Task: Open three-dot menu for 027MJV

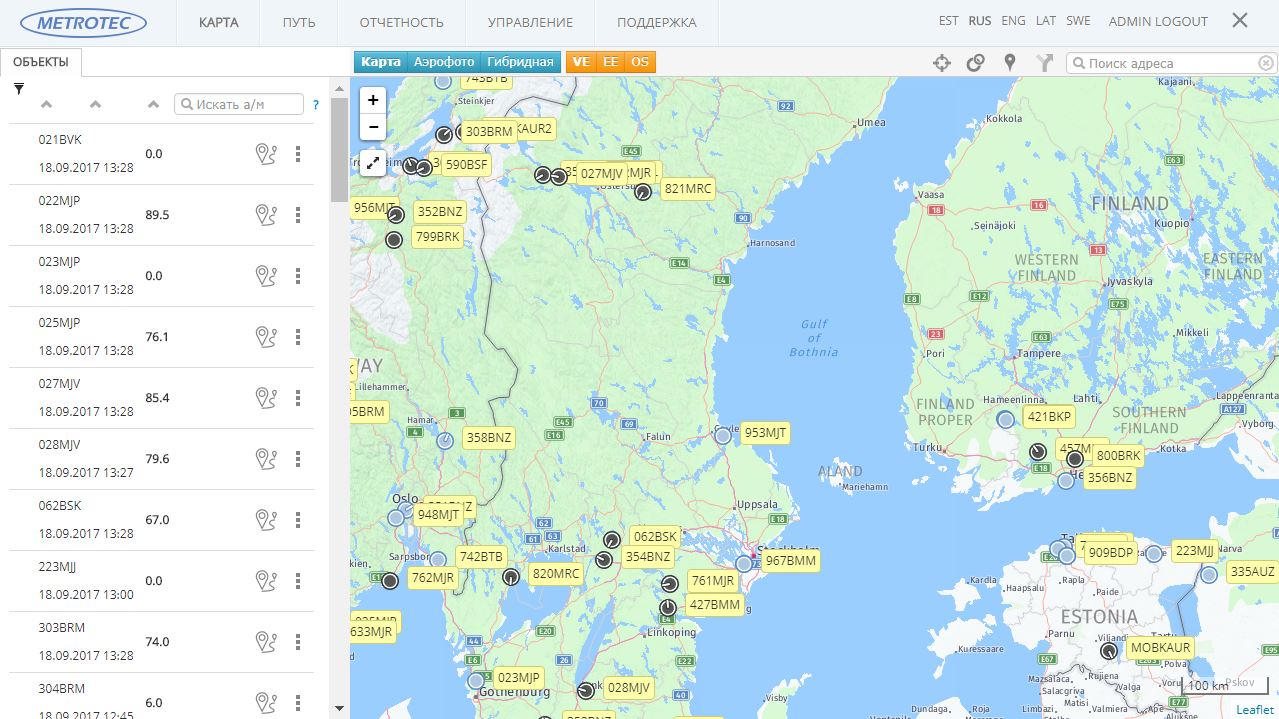Action: pos(298,398)
